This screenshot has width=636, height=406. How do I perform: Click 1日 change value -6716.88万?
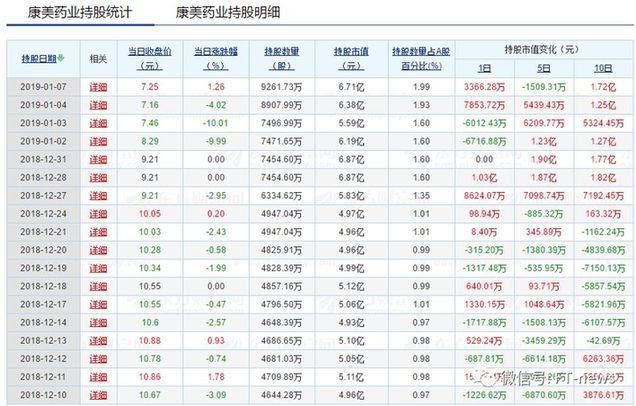484,142
